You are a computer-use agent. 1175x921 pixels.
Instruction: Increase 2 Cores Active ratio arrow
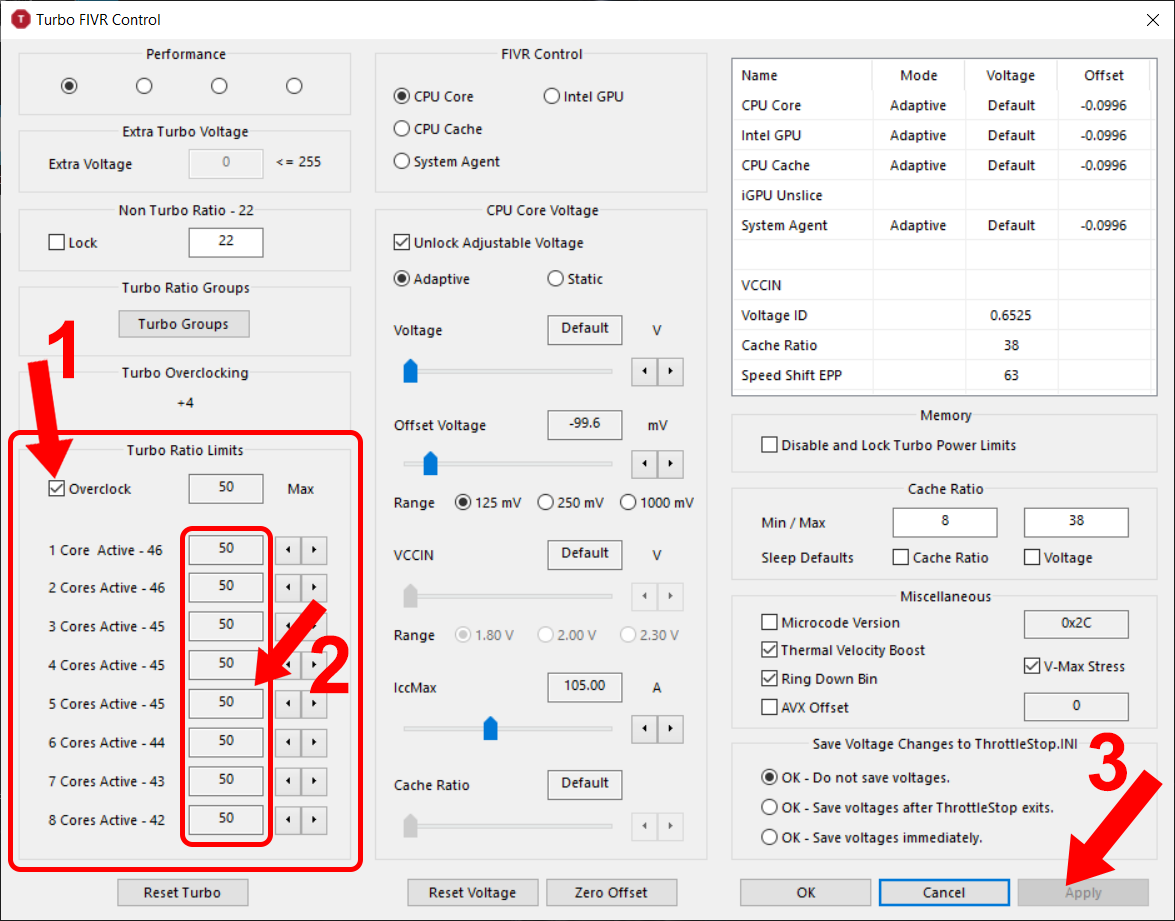pyautogui.click(x=314, y=588)
